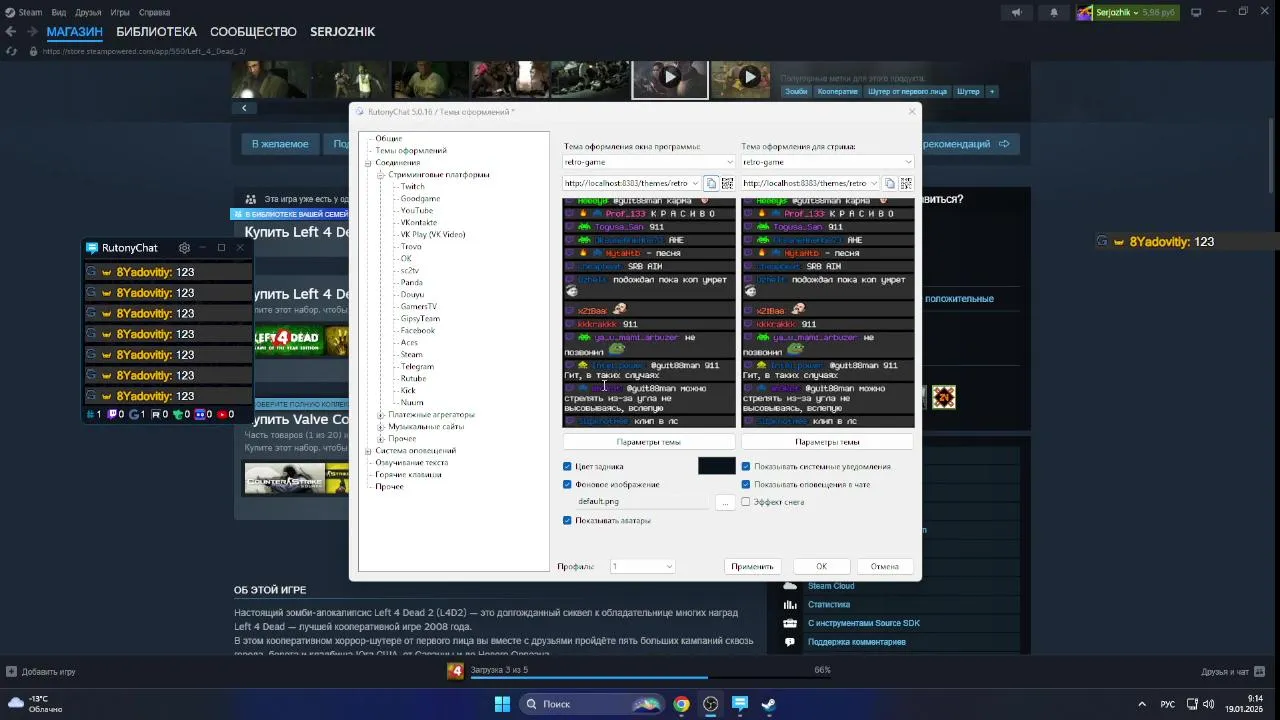Viewport: 1280px width, 720px height.
Task: Show QR code for stream theme
Action: (x=906, y=183)
